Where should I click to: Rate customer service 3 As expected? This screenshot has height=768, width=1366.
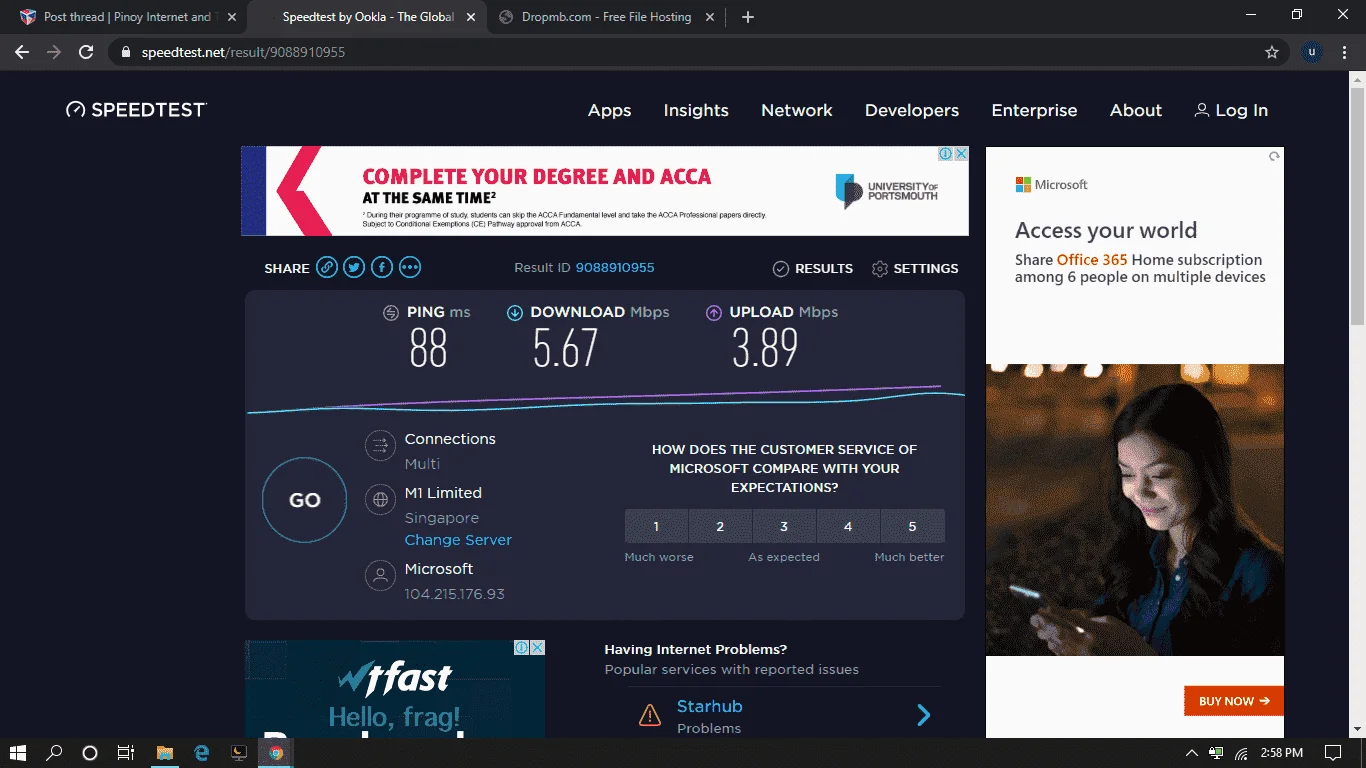tap(784, 526)
